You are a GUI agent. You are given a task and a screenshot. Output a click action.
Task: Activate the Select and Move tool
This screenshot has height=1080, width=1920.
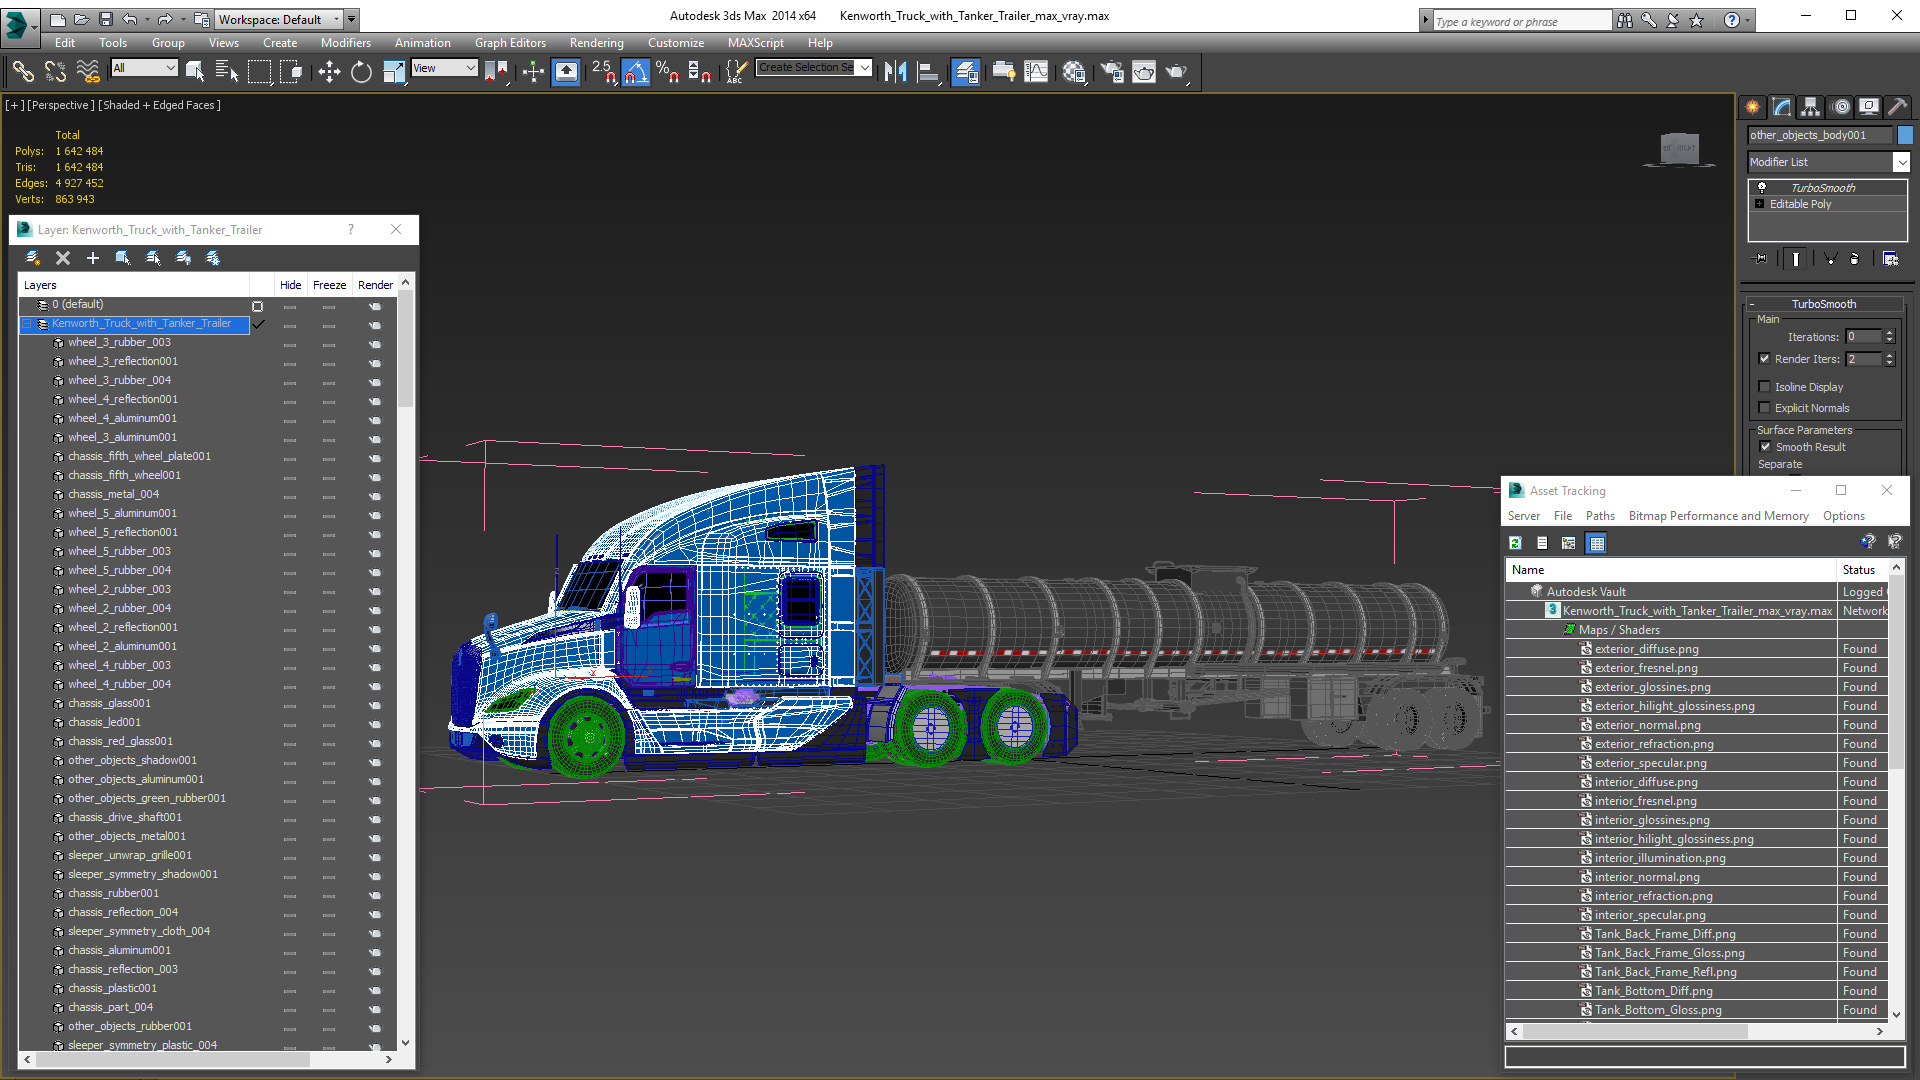coord(329,71)
